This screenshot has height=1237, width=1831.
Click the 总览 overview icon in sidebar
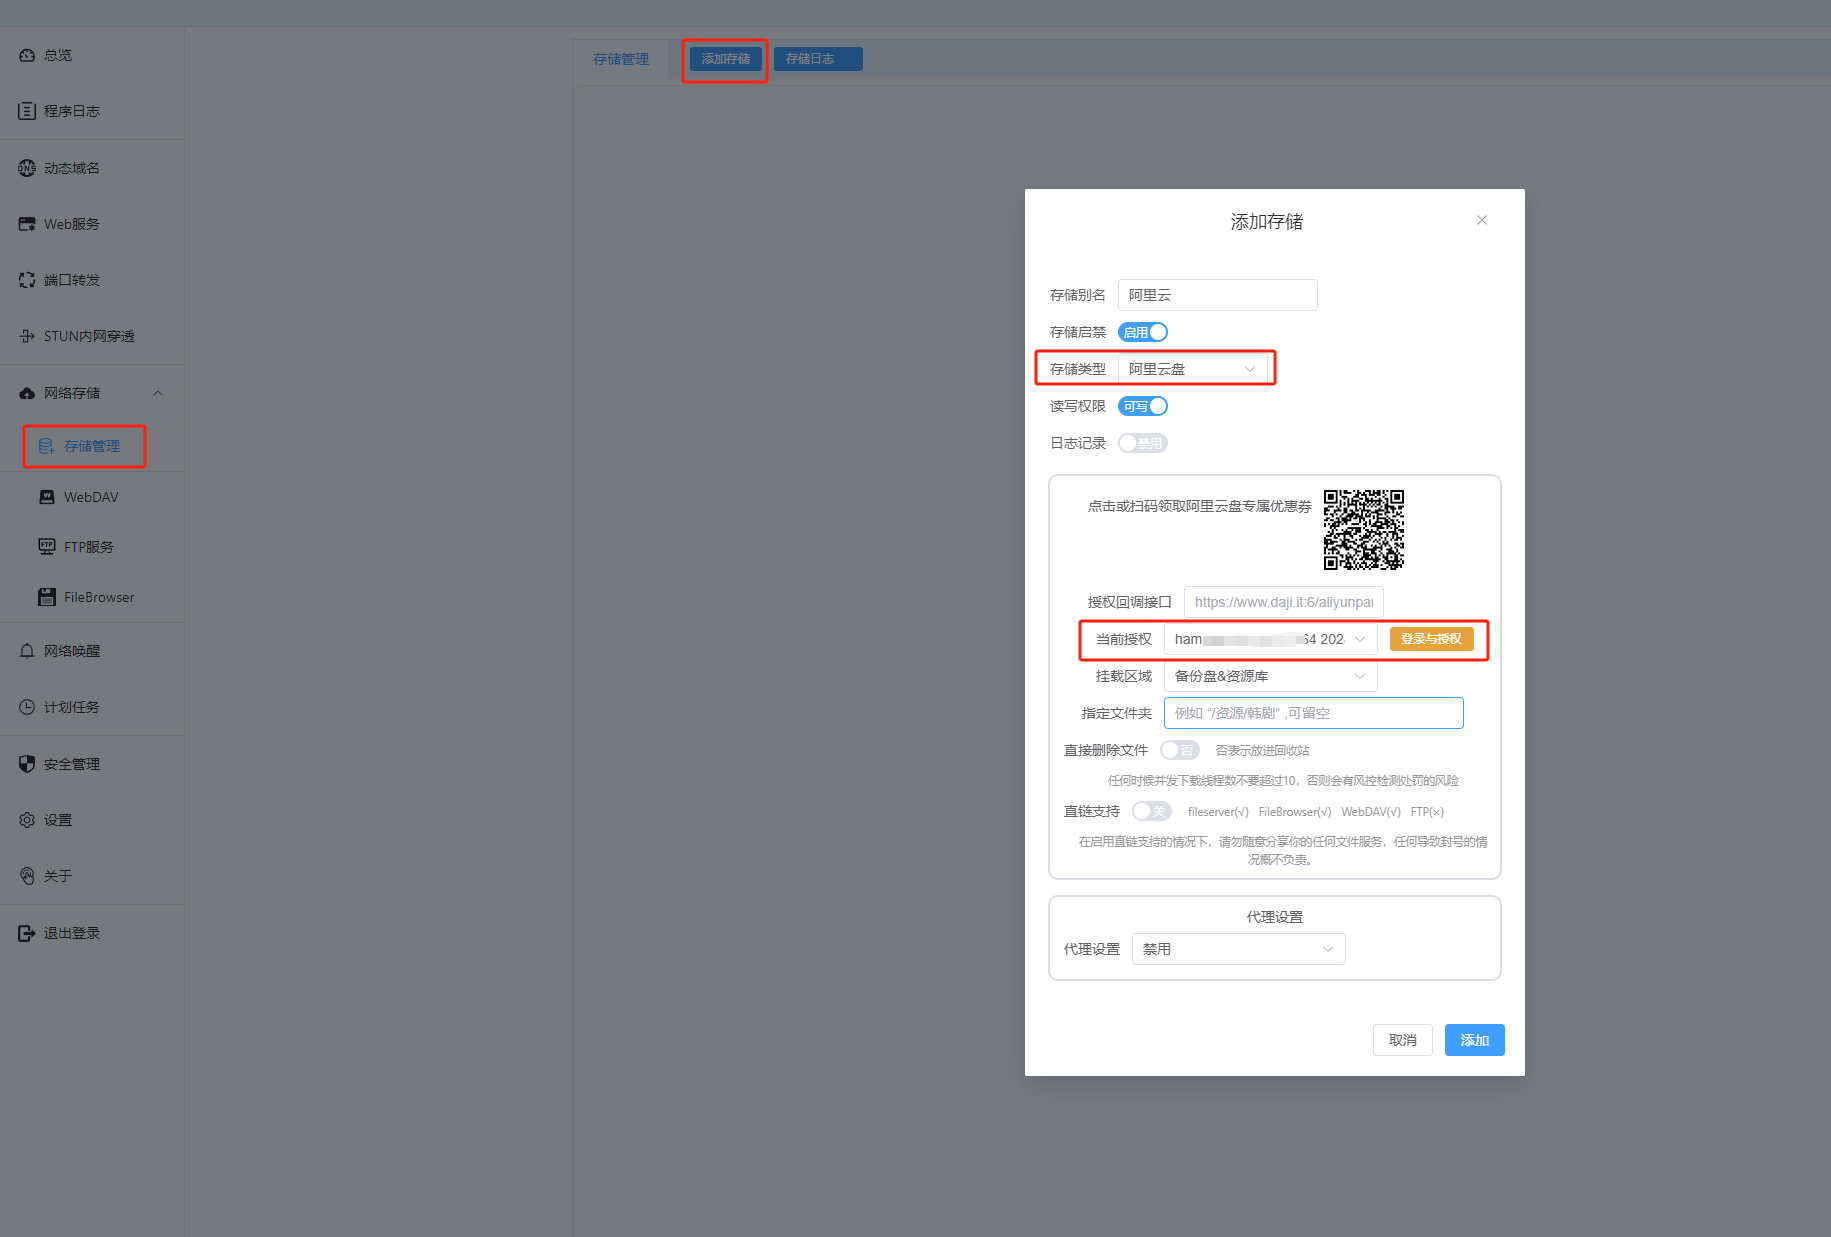[27, 55]
